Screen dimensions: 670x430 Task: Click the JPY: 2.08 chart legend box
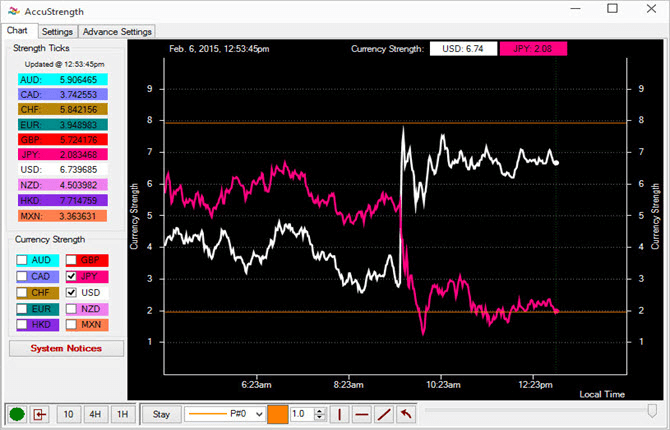[x=533, y=49]
